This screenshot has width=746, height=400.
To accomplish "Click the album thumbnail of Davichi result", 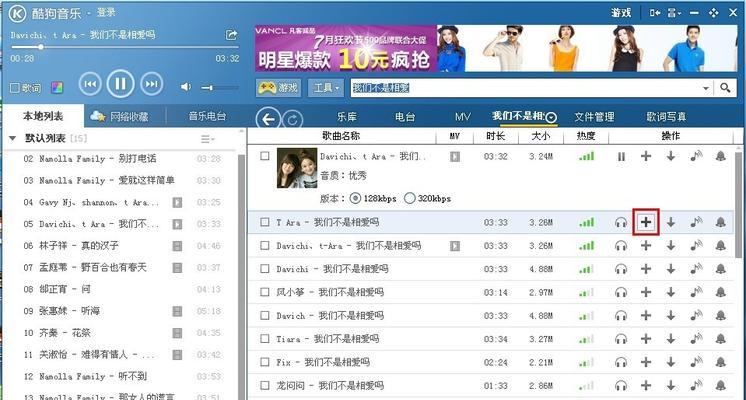I will (296, 168).
